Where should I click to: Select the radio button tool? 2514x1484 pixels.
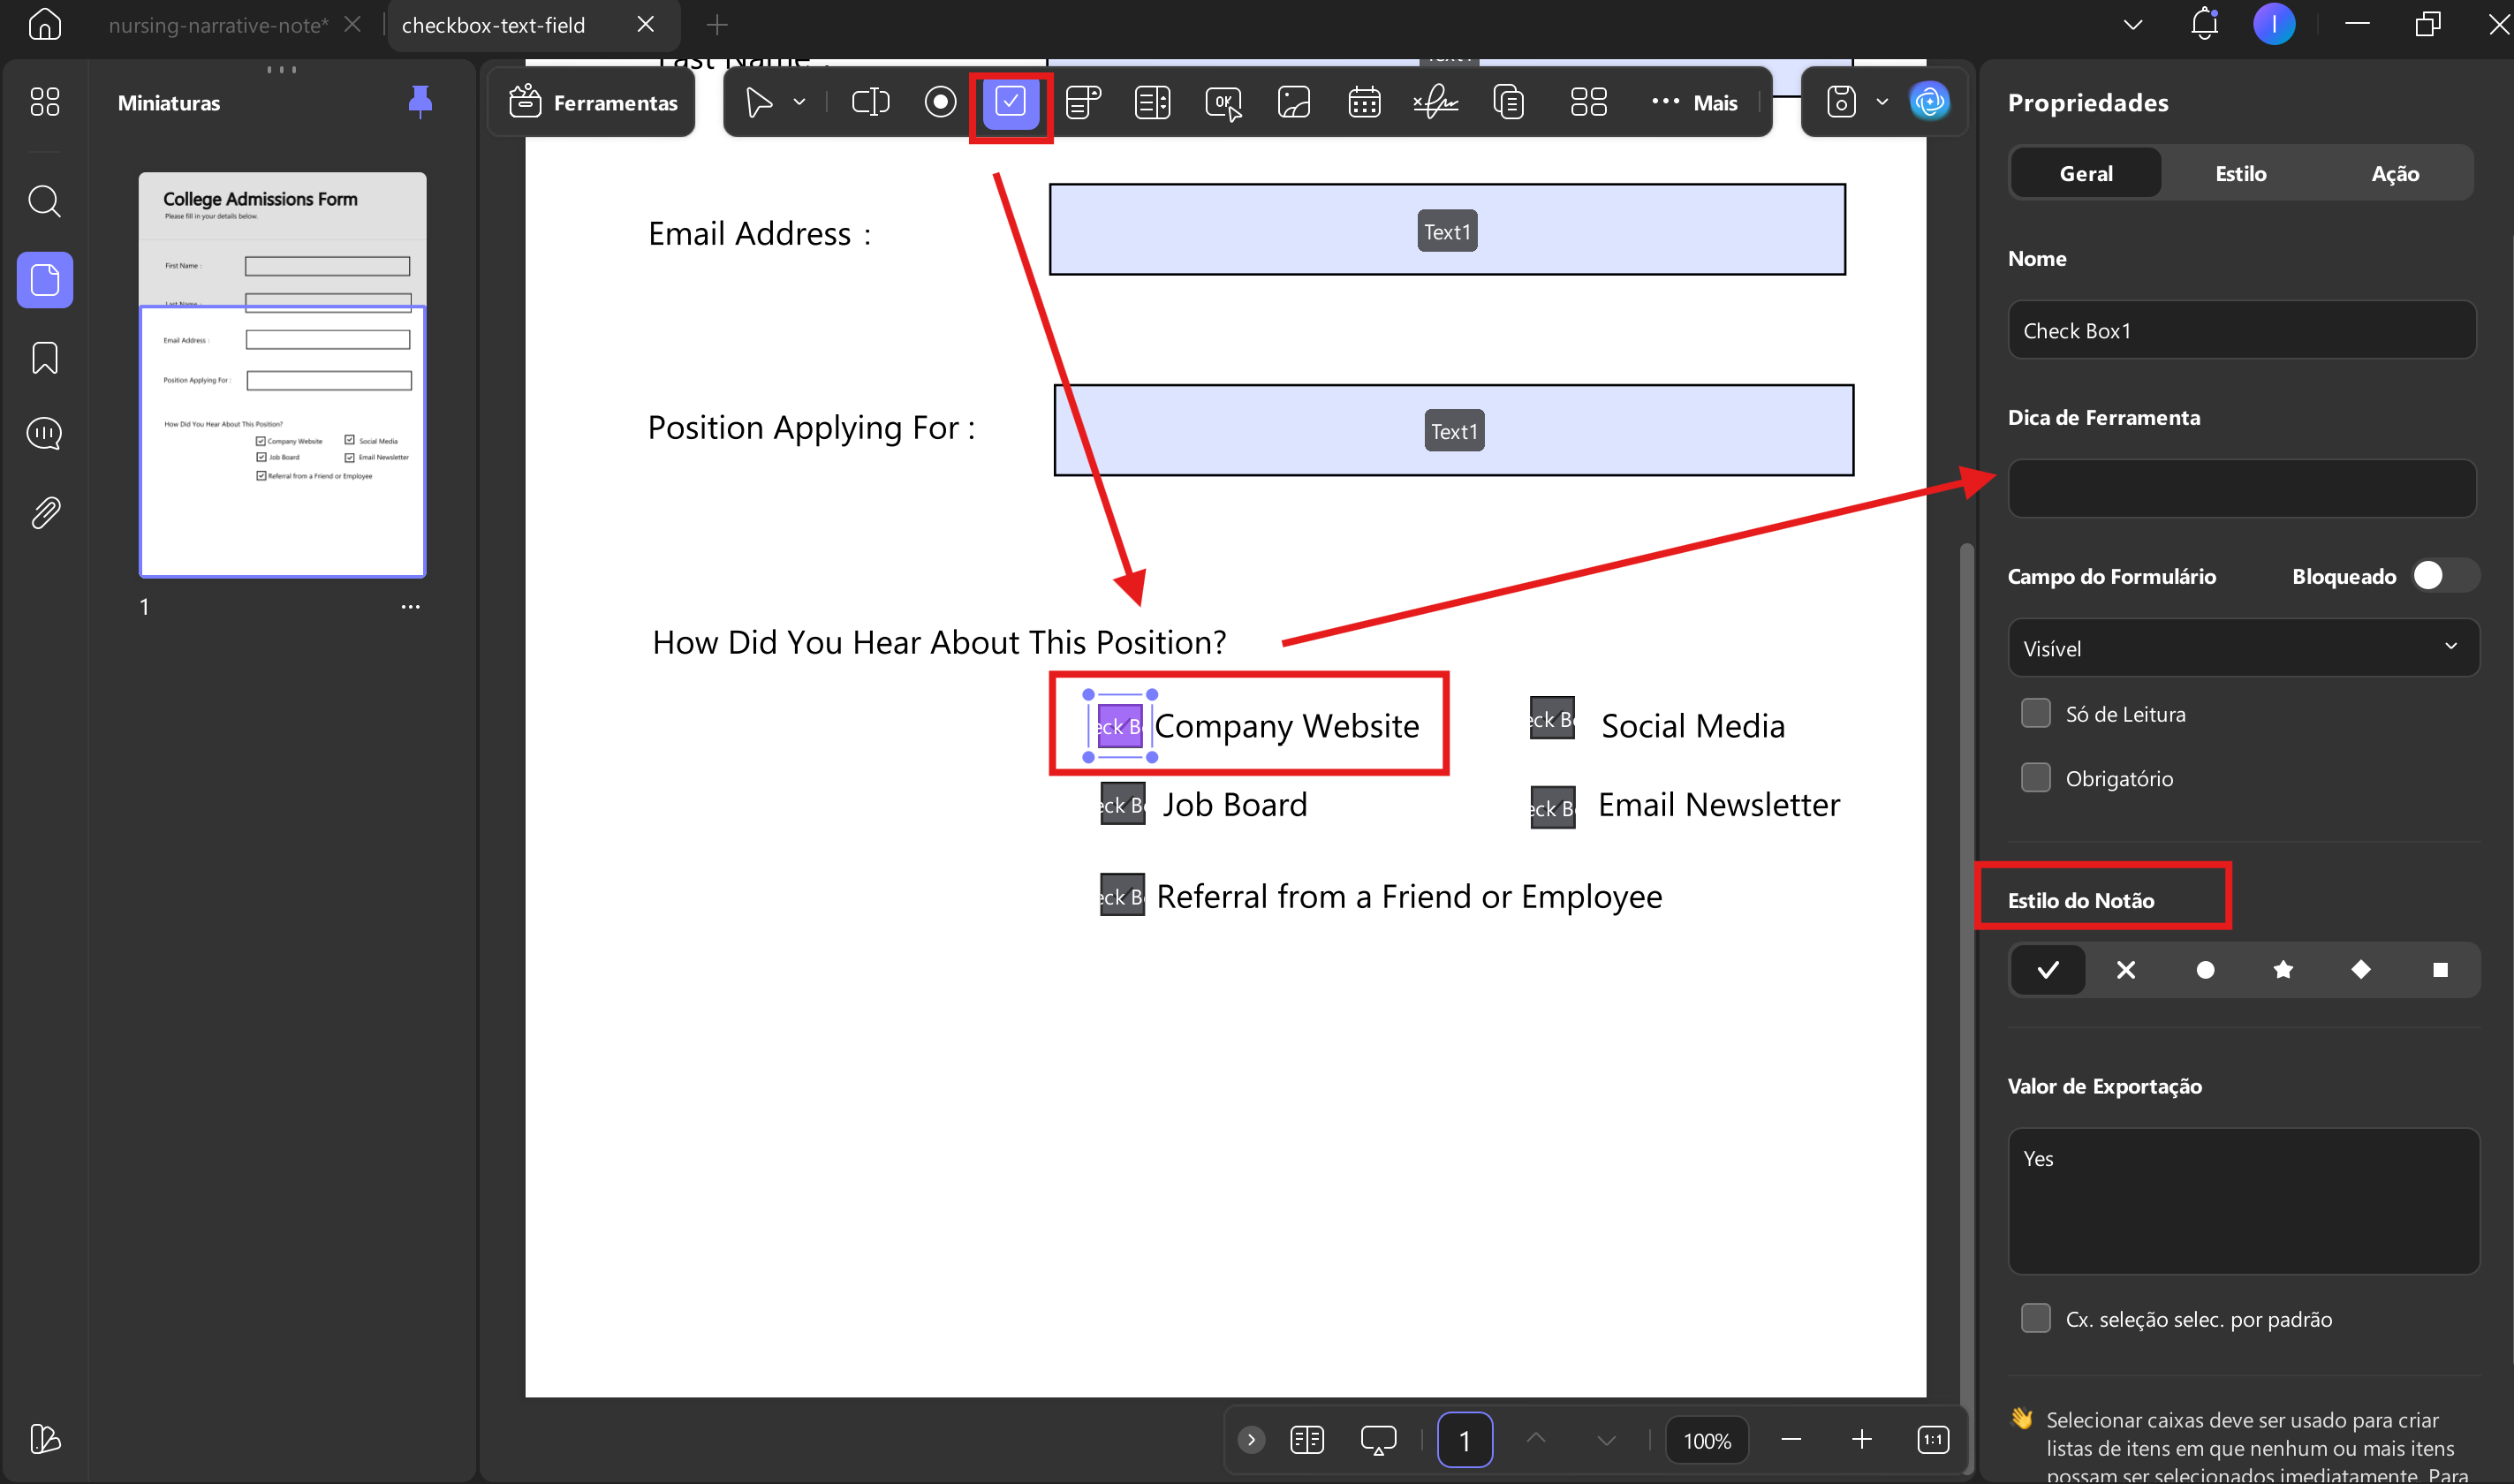[940, 102]
